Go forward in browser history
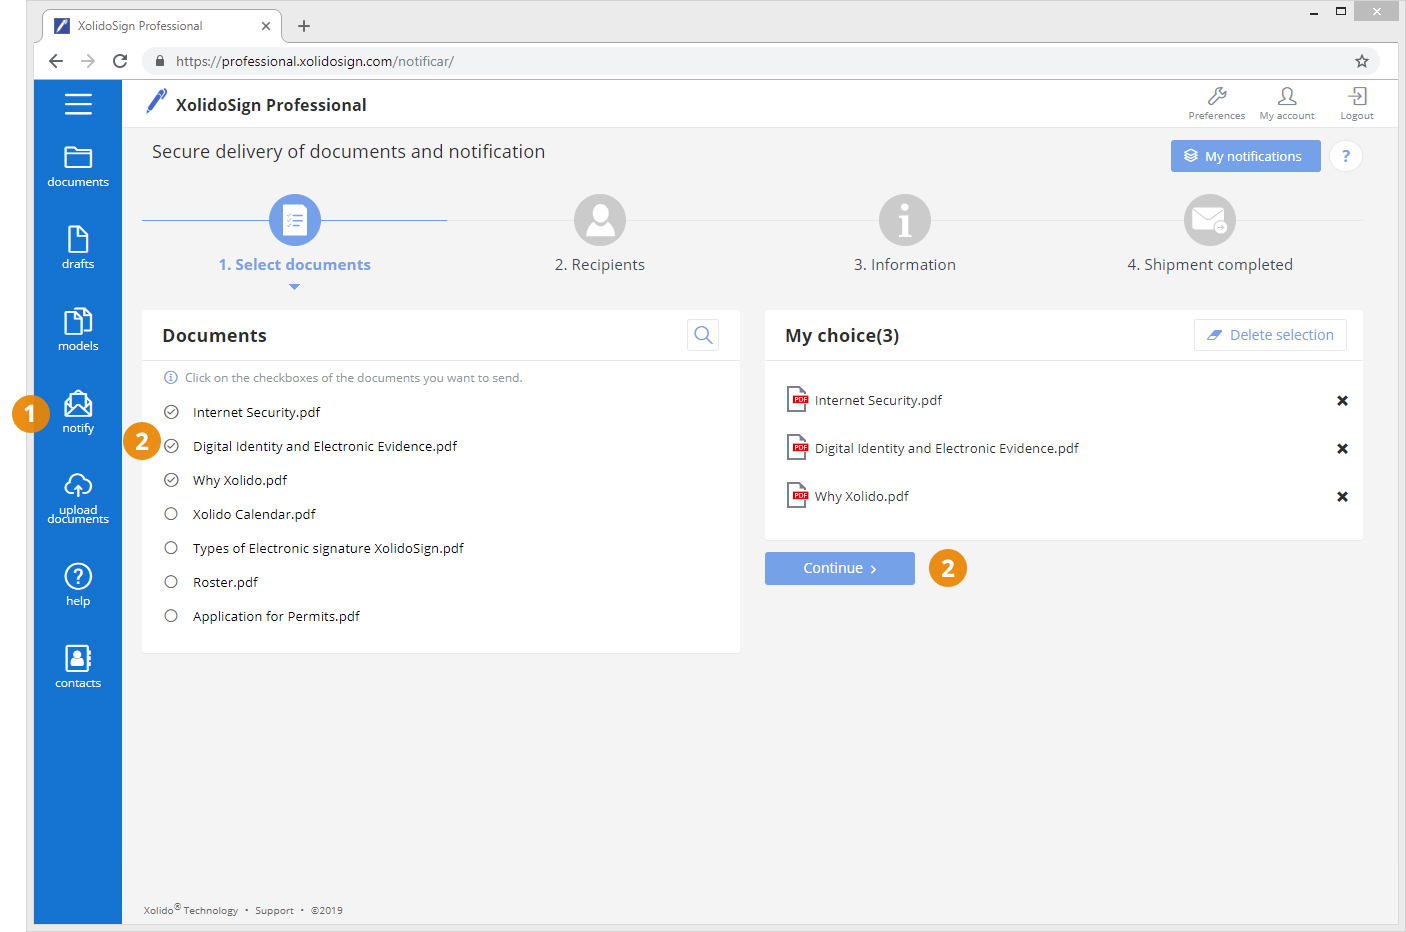This screenshot has height=932, width=1406. tap(88, 61)
